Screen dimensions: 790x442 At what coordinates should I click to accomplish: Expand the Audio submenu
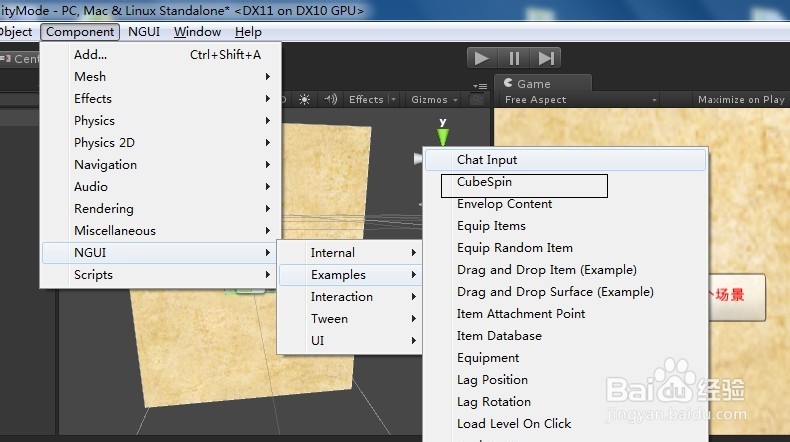pos(160,186)
